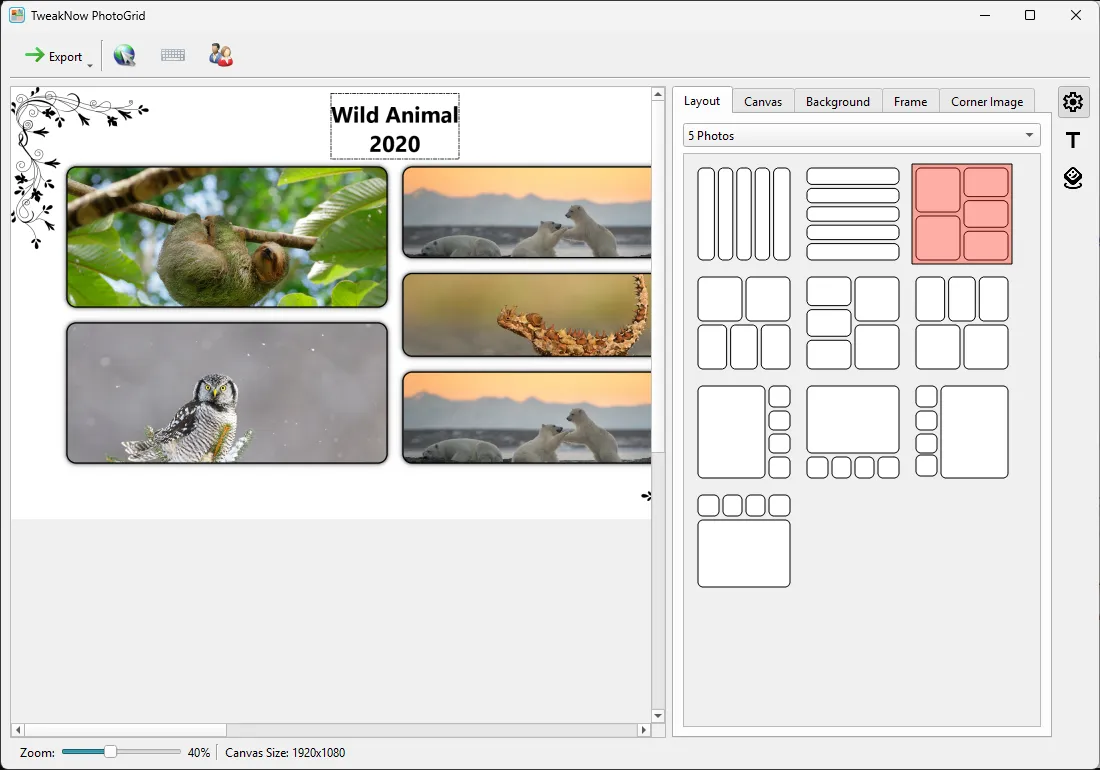Screen dimensions: 1100x770
Task: Open the Frame tab
Action: point(910,102)
